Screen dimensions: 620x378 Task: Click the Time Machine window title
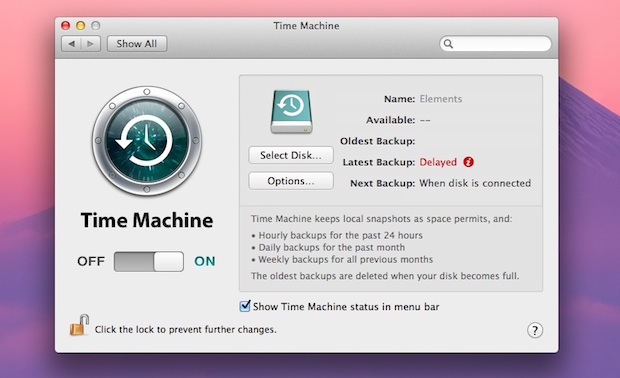point(306,26)
